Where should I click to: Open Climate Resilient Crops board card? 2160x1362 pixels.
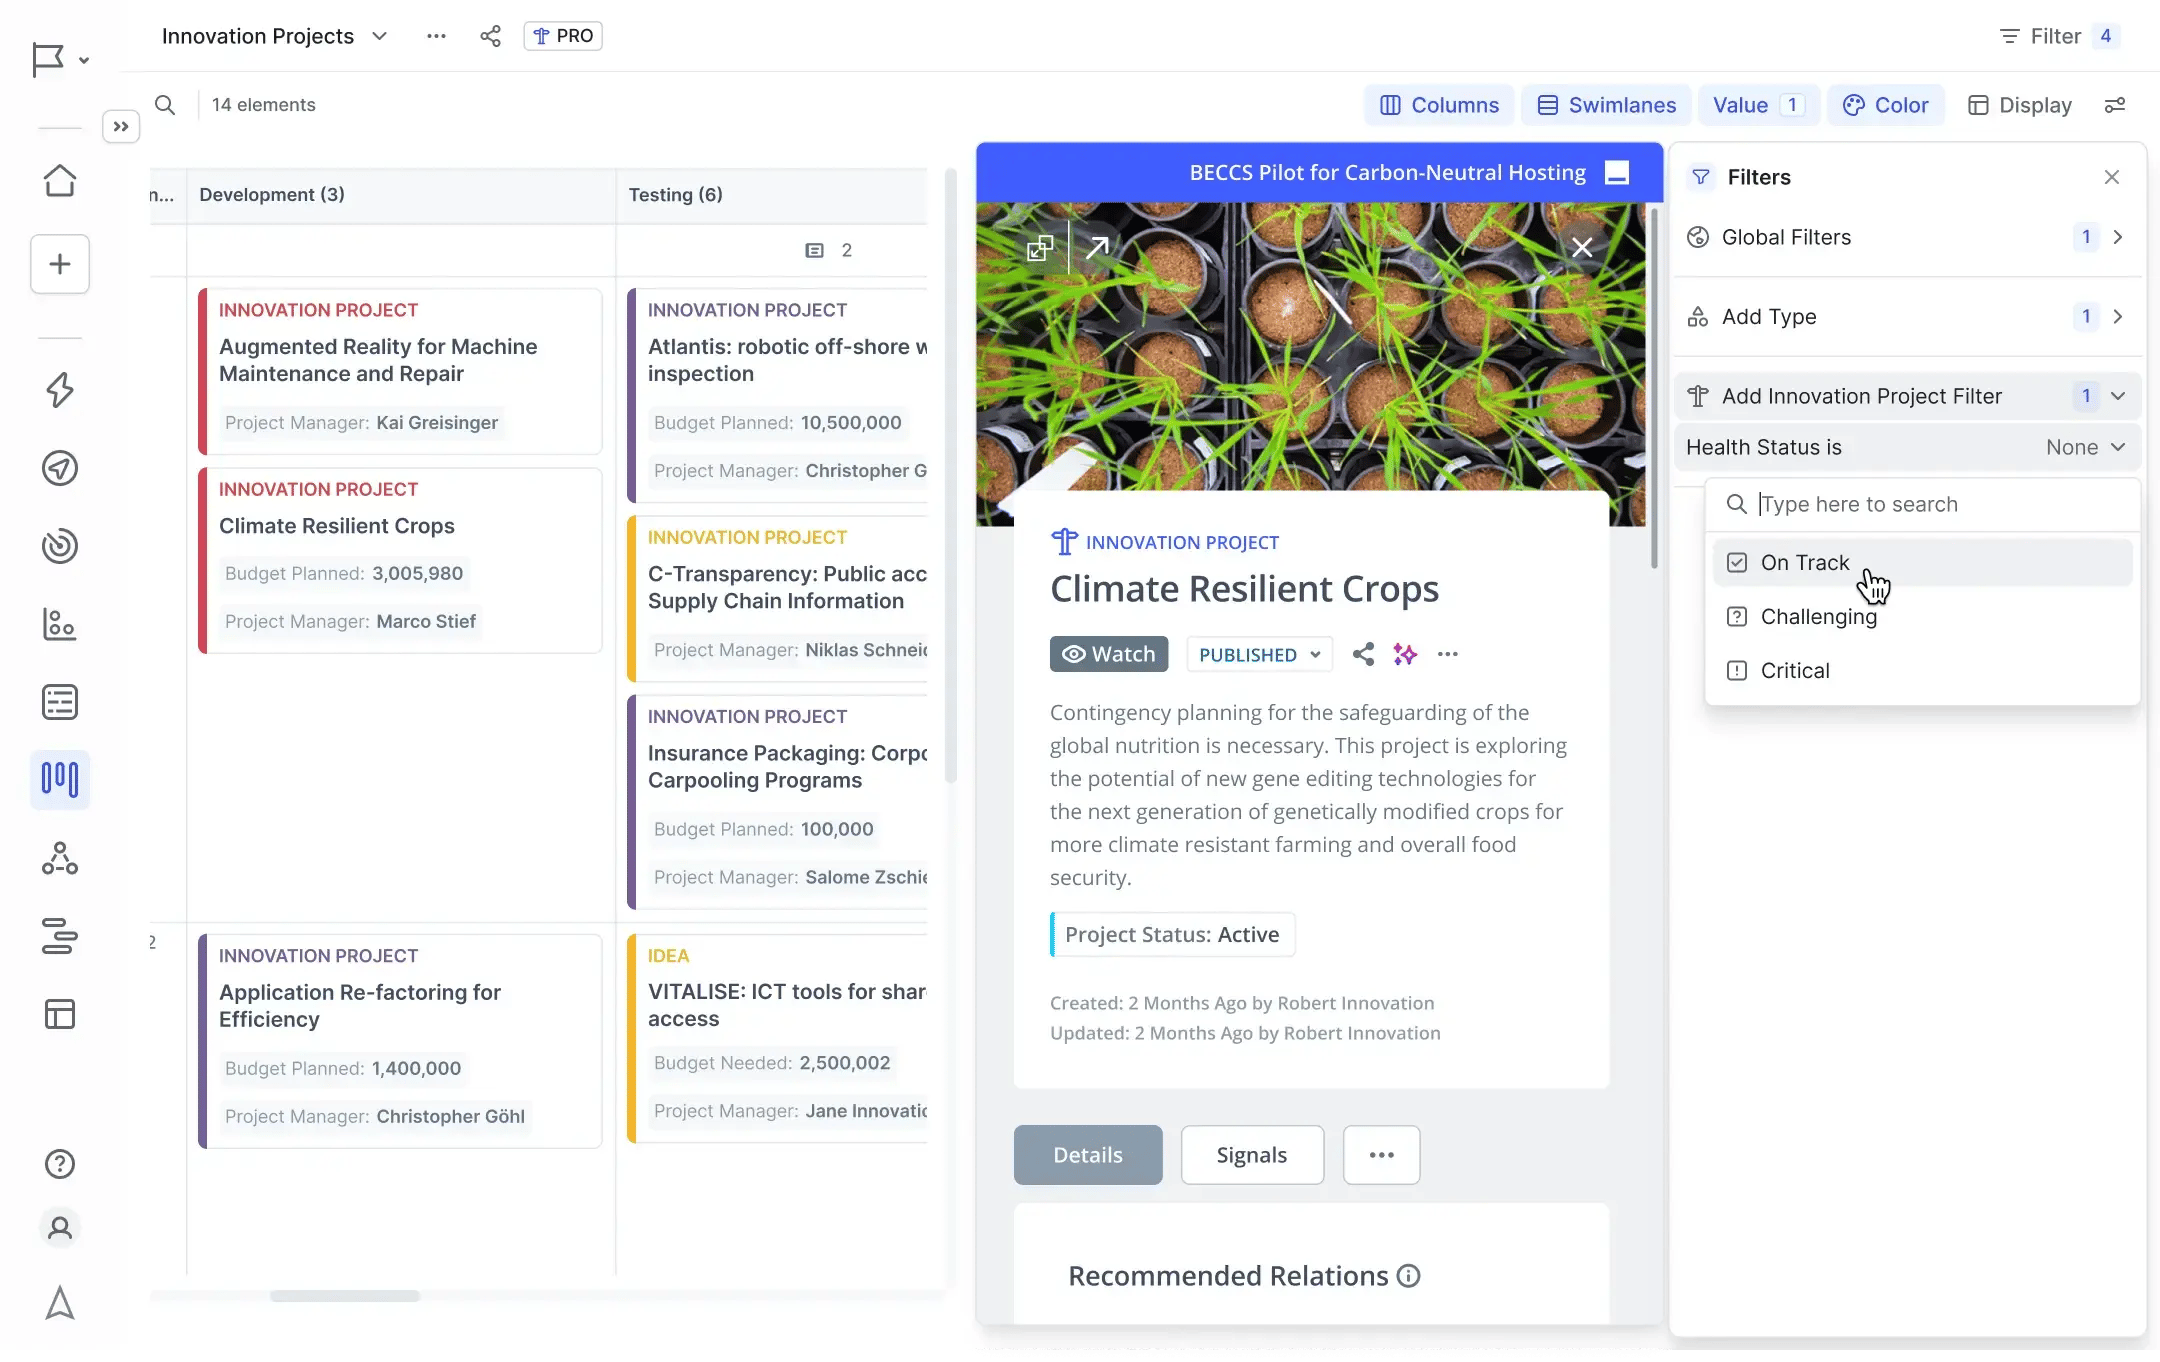pyautogui.click(x=400, y=561)
